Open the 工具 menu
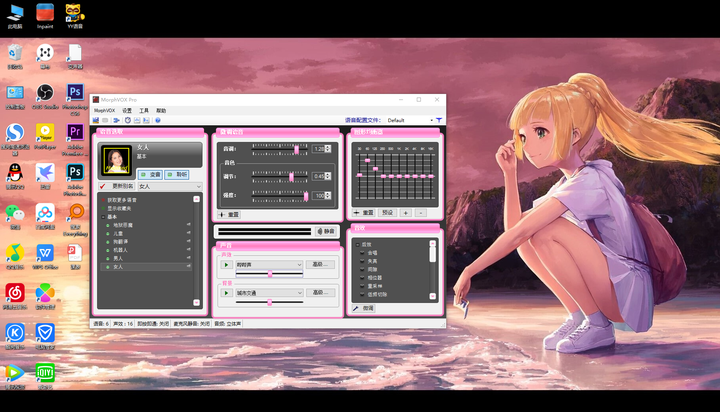The width and height of the screenshot is (720, 412). click(144, 111)
